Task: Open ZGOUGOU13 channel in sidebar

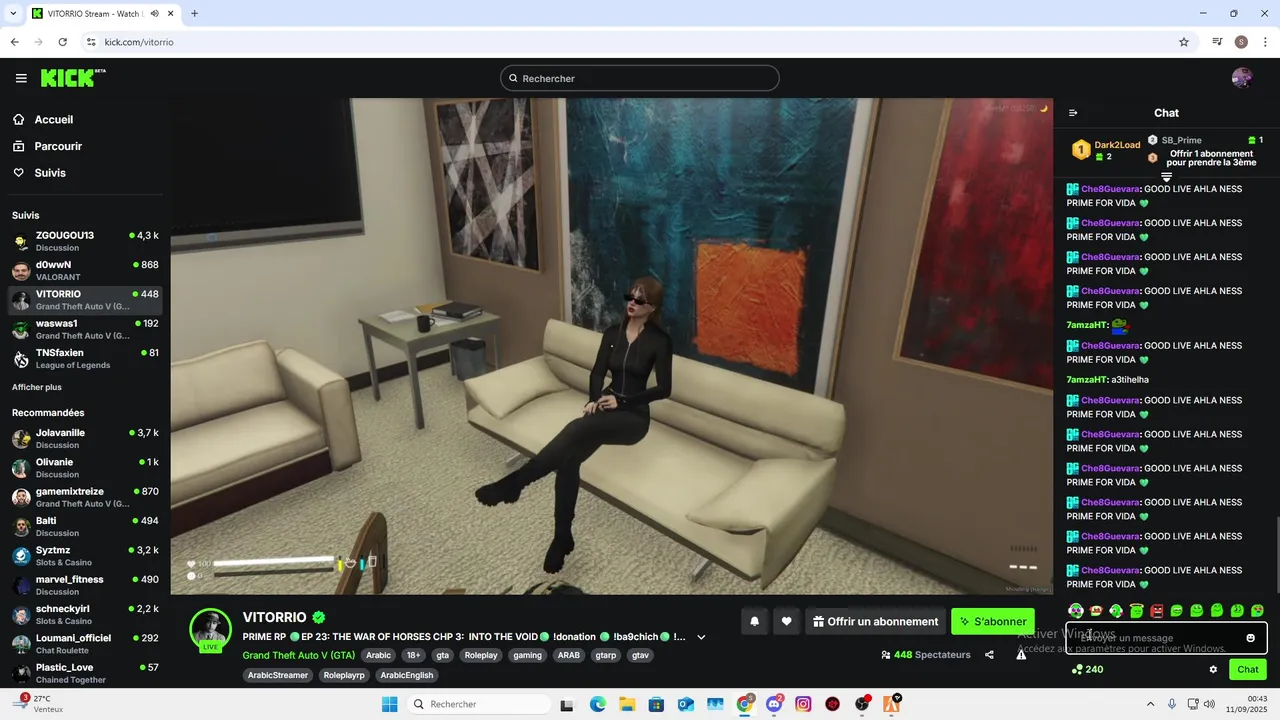Action: (x=85, y=241)
